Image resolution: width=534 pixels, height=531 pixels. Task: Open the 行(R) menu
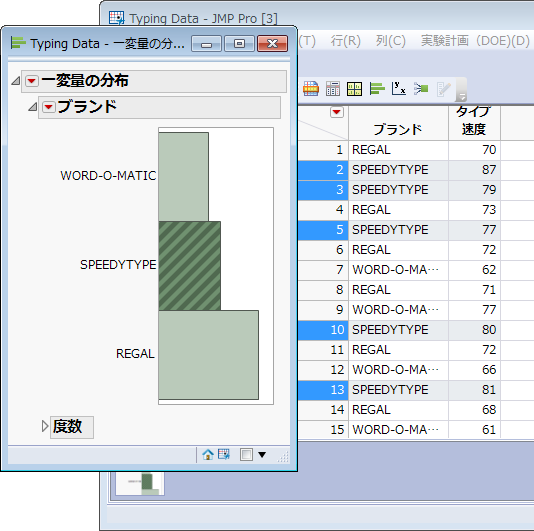click(x=345, y=41)
